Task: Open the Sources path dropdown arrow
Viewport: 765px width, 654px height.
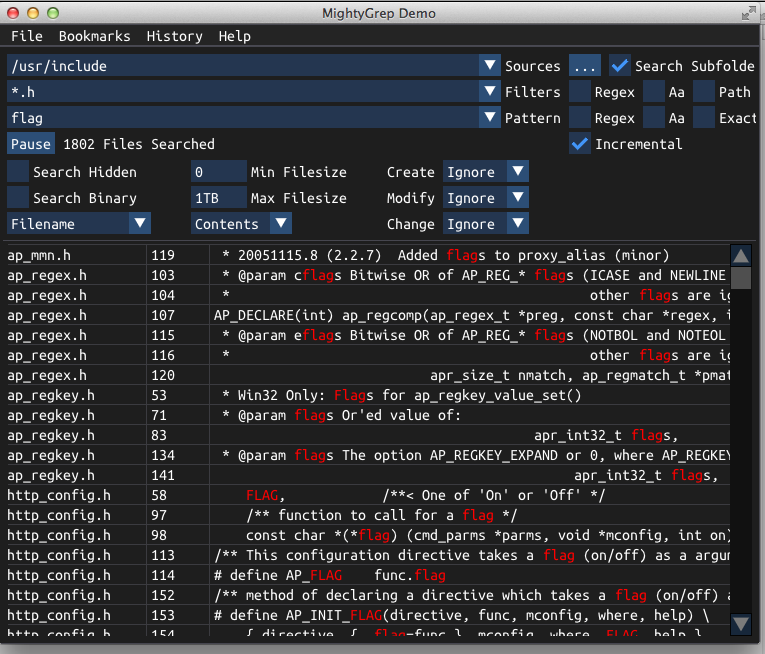Action: click(489, 66)
